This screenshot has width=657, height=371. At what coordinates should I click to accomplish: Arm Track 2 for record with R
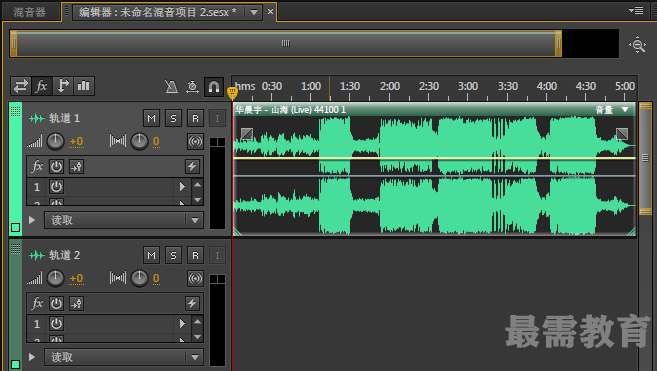click(195, 255)
